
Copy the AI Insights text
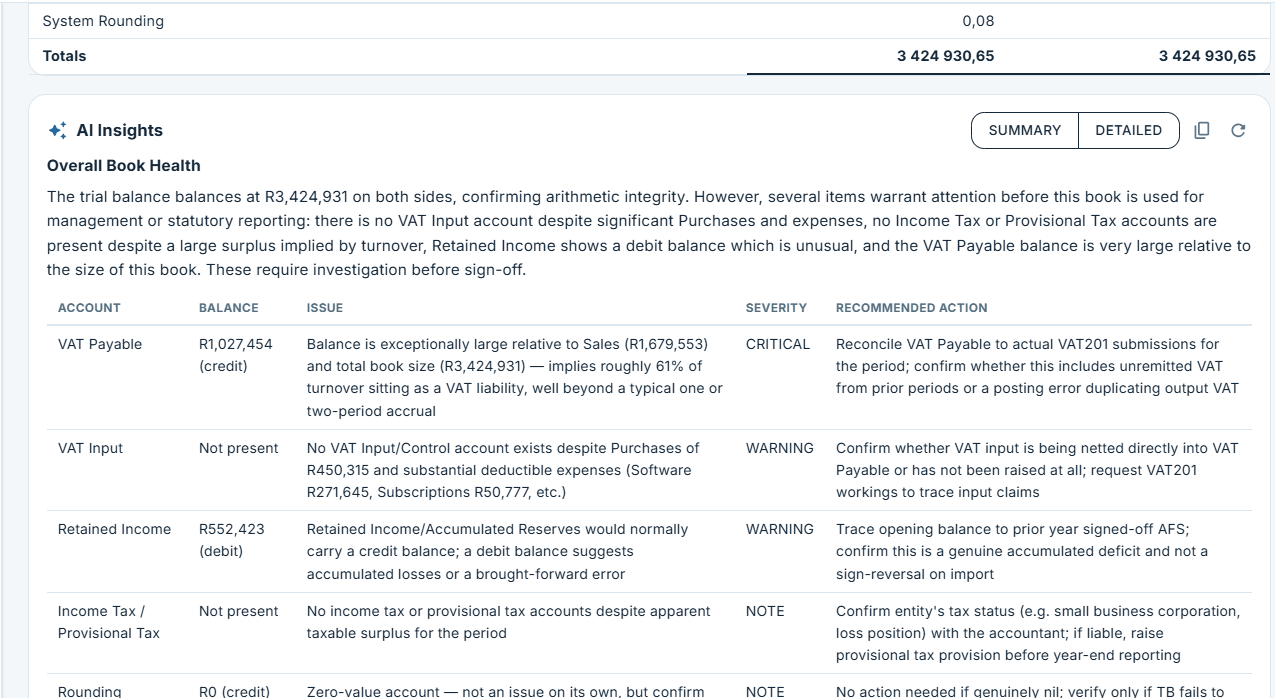tap(1202, 130)
